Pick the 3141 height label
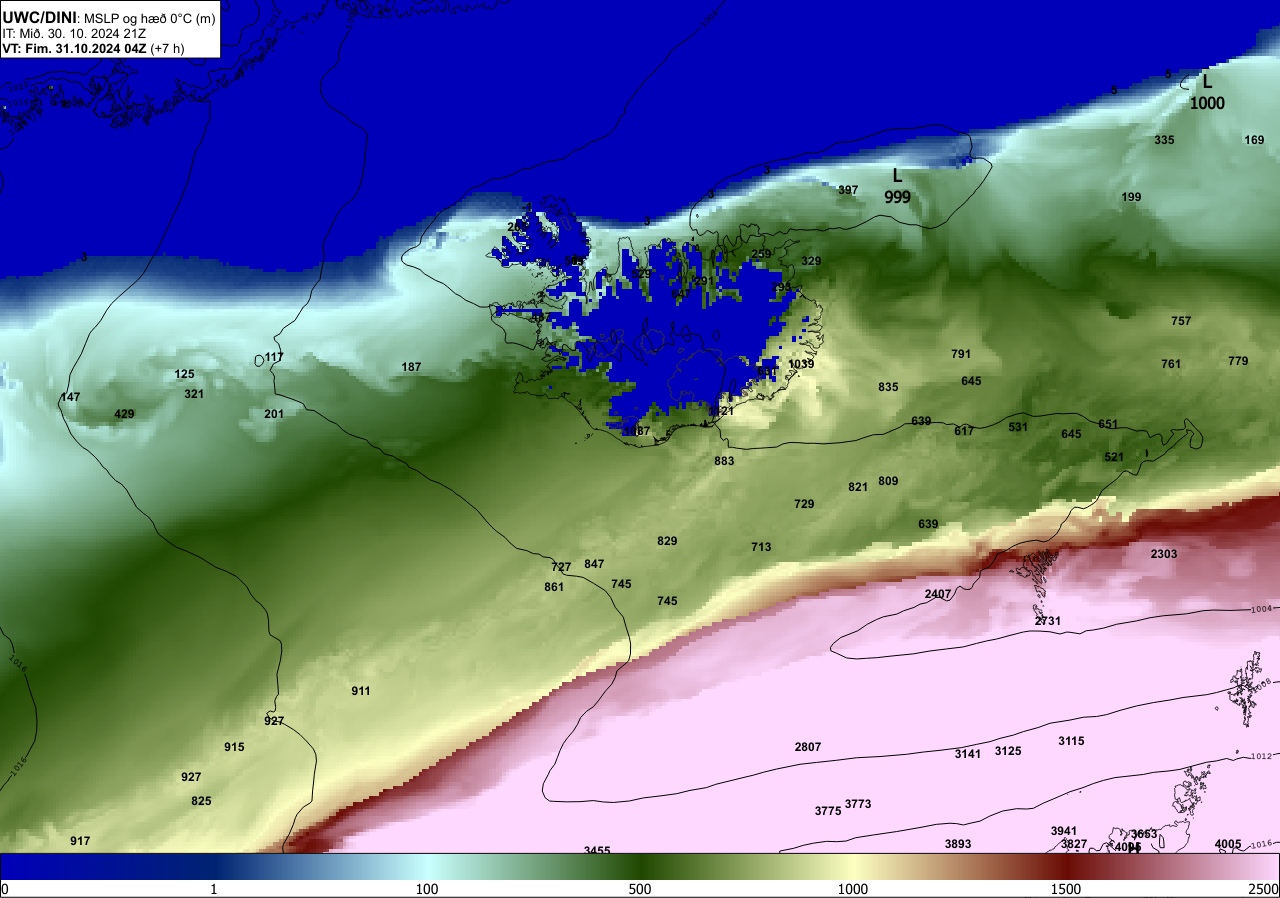 click(x=967, y=754)
